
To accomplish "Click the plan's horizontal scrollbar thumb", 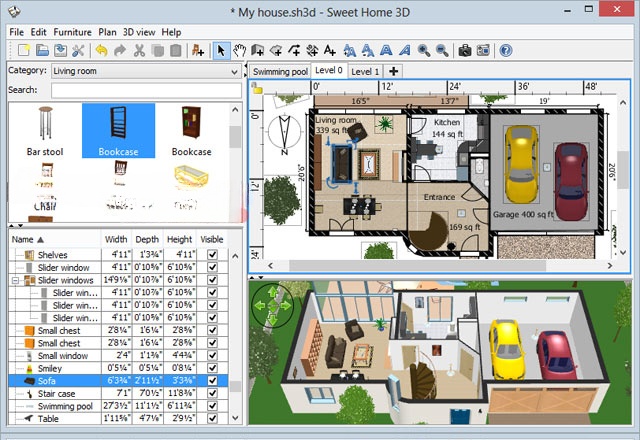I will [417, 266].
